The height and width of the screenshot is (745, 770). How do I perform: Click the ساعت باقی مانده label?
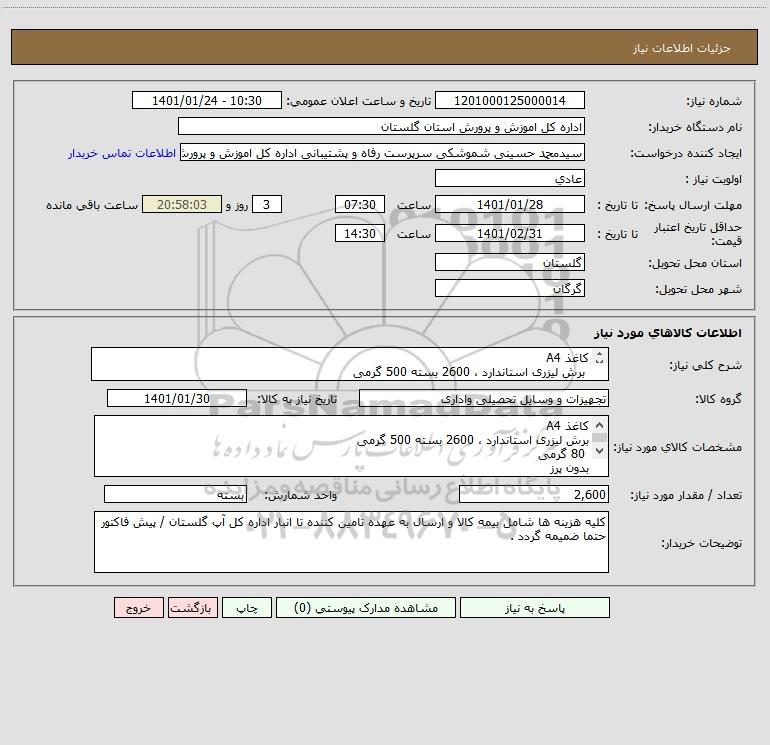click(92, 205)
